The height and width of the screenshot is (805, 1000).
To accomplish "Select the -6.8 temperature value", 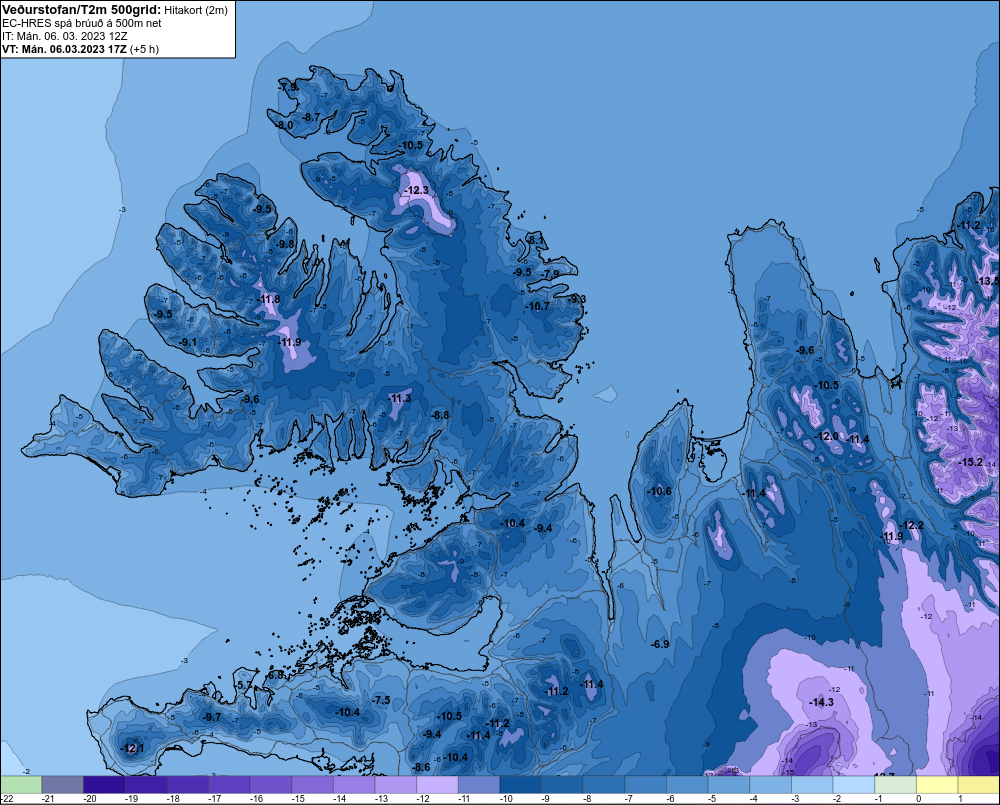I will (275, 675).
